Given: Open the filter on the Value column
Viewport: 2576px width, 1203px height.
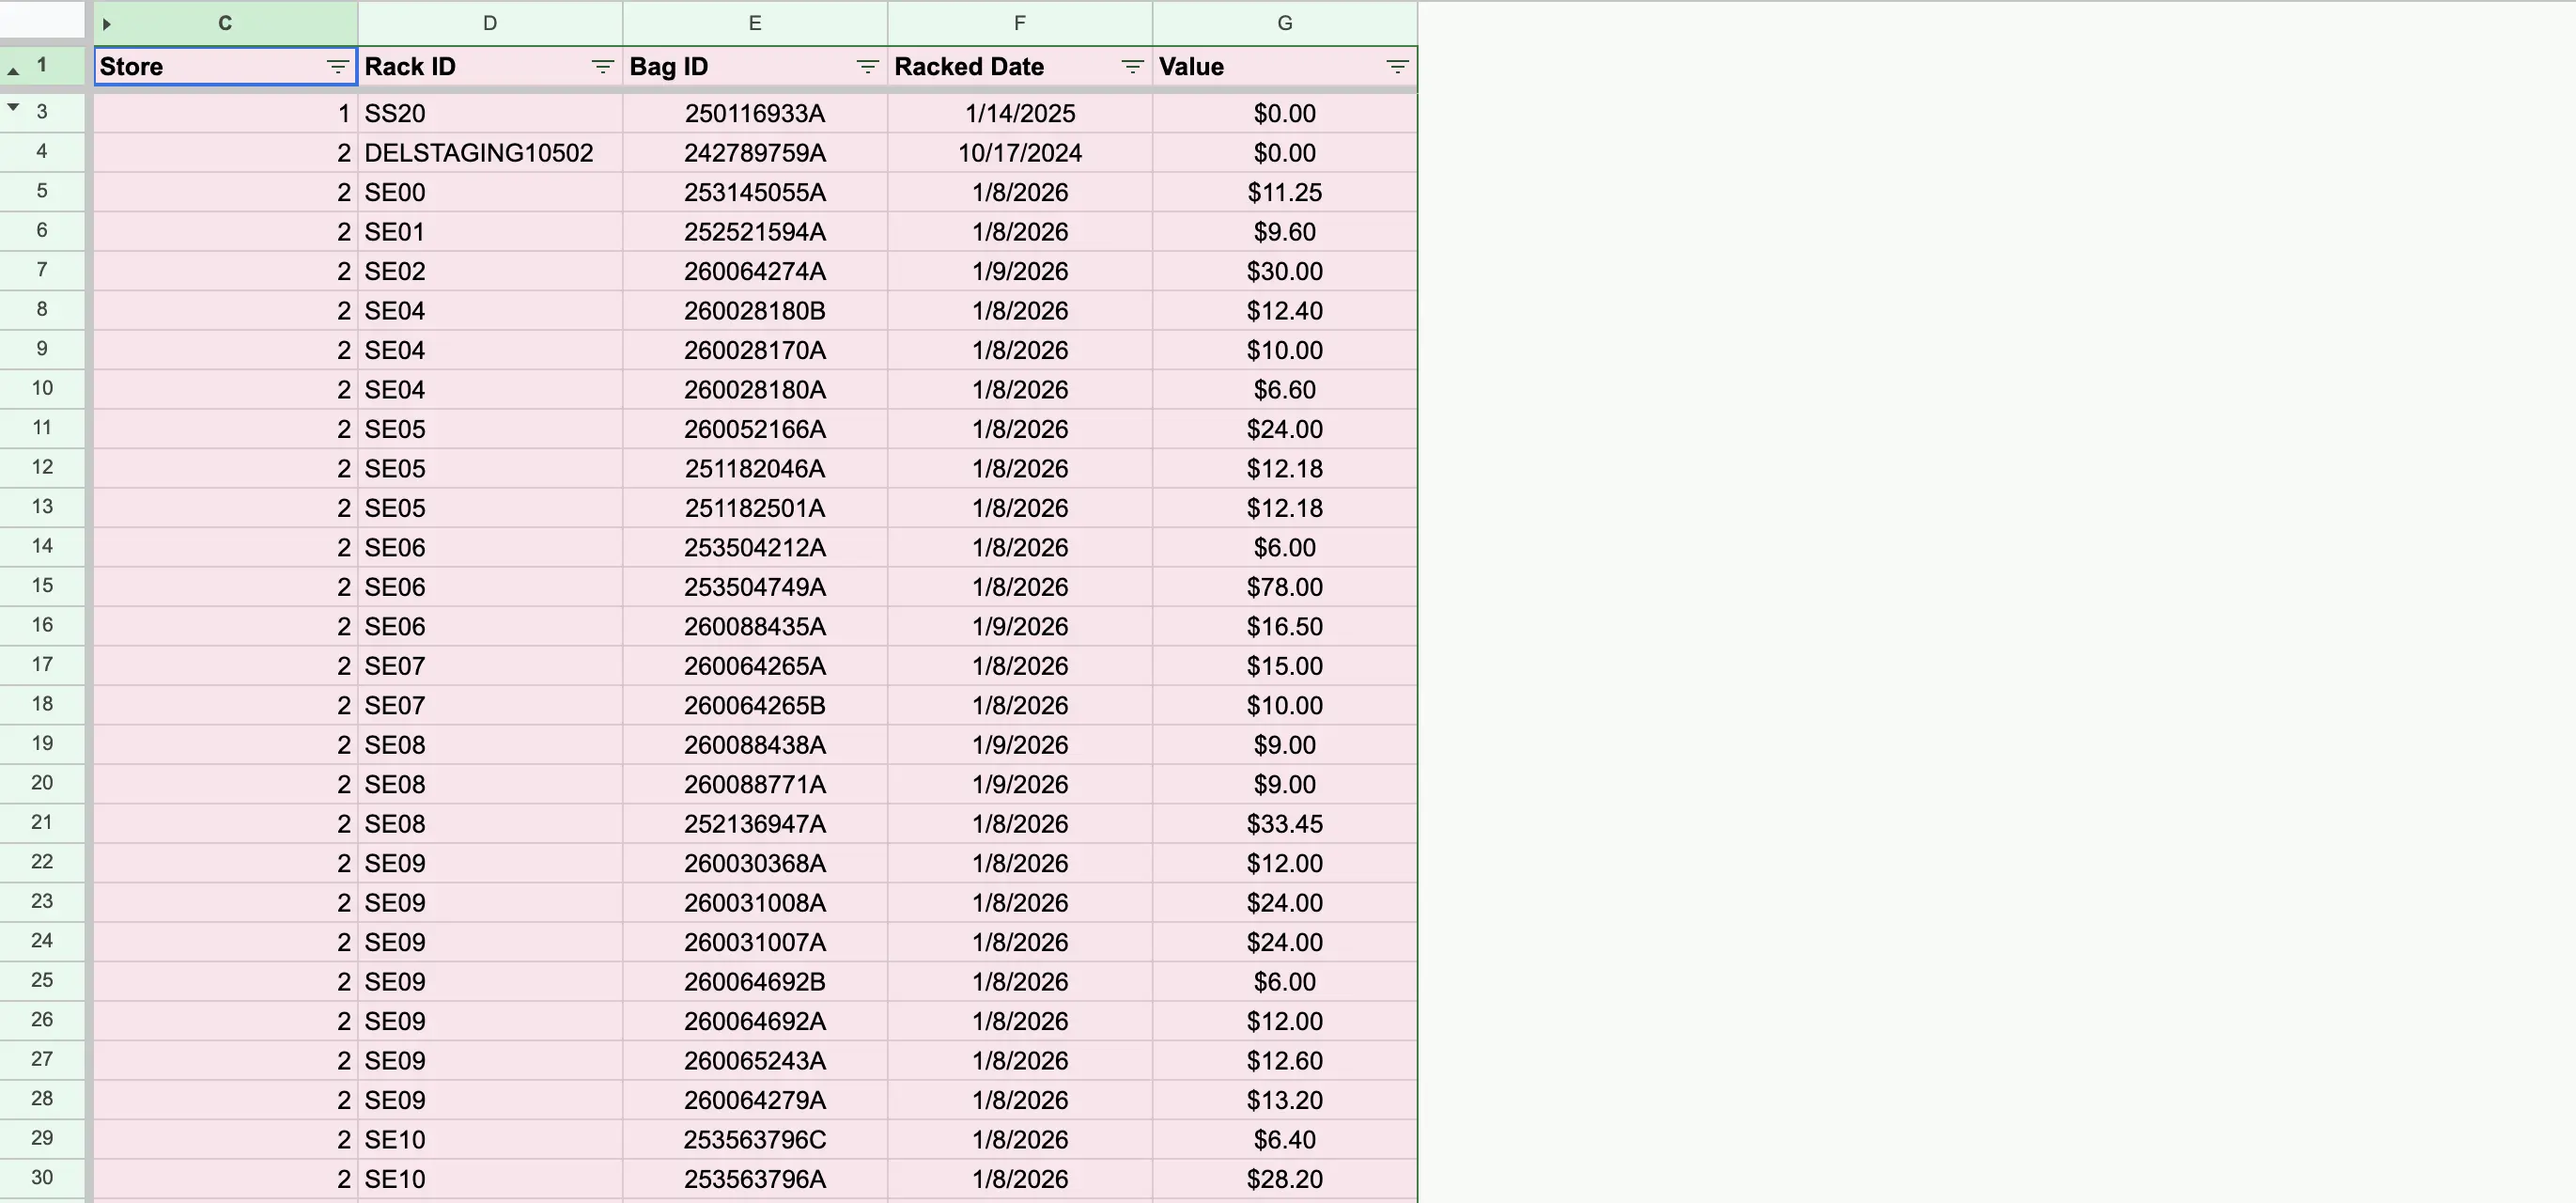Looking at the screenshot, I should tap(1397, 67).
